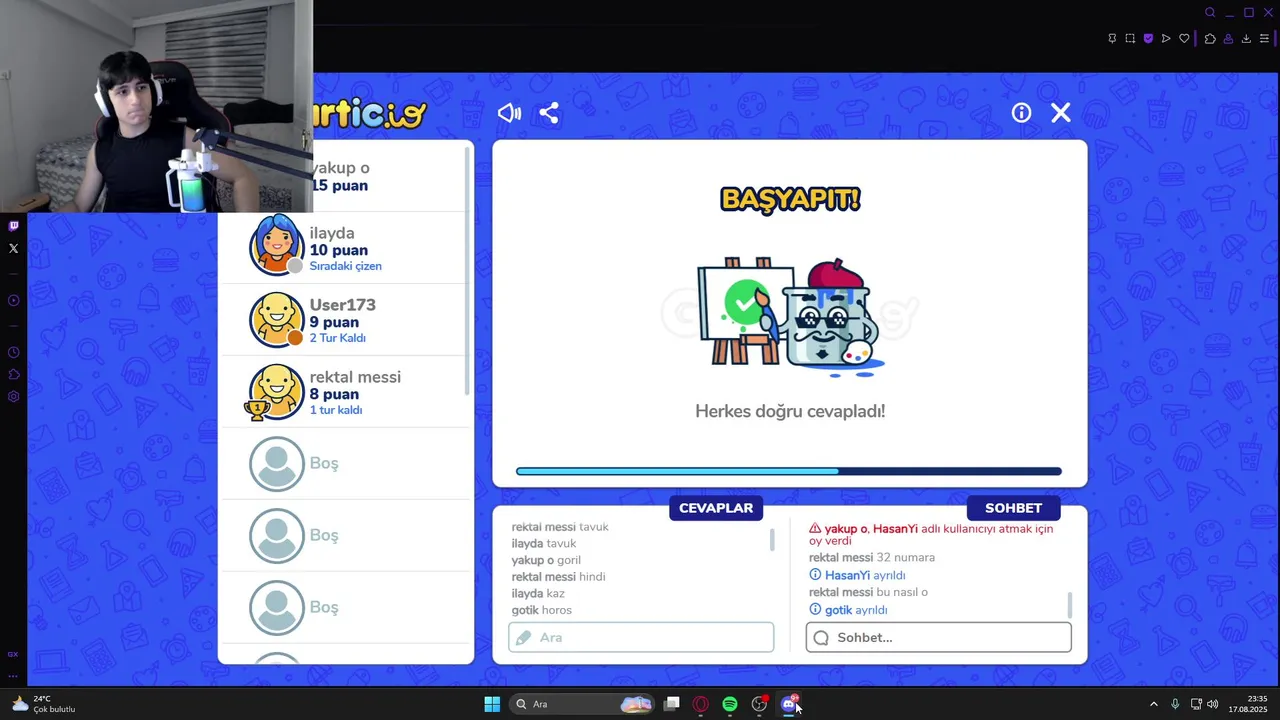Open Spotify from the taskbar
The image size is (1280, 720).
pos(730,704)
